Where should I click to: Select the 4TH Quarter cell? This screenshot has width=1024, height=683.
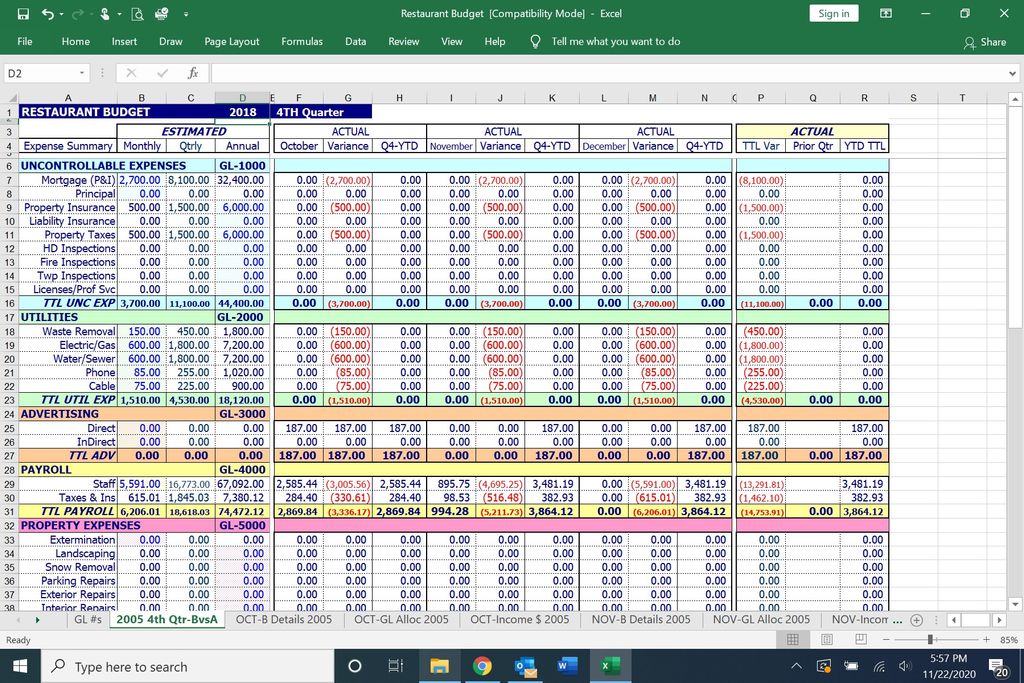323,112
